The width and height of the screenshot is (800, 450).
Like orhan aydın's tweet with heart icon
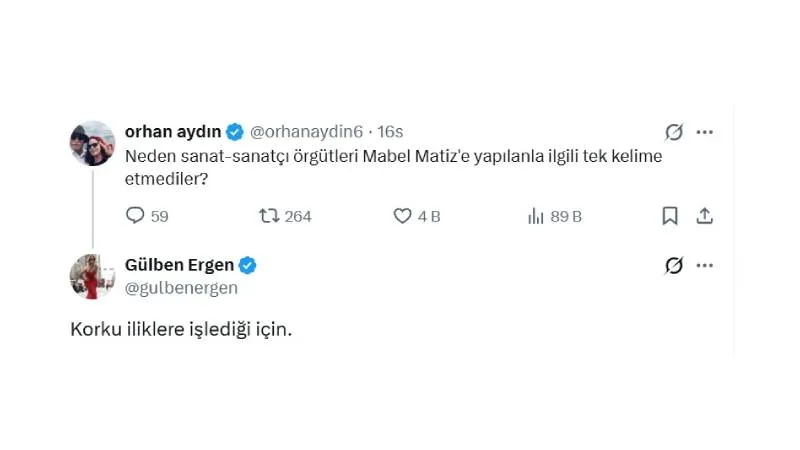coord(403,215)
